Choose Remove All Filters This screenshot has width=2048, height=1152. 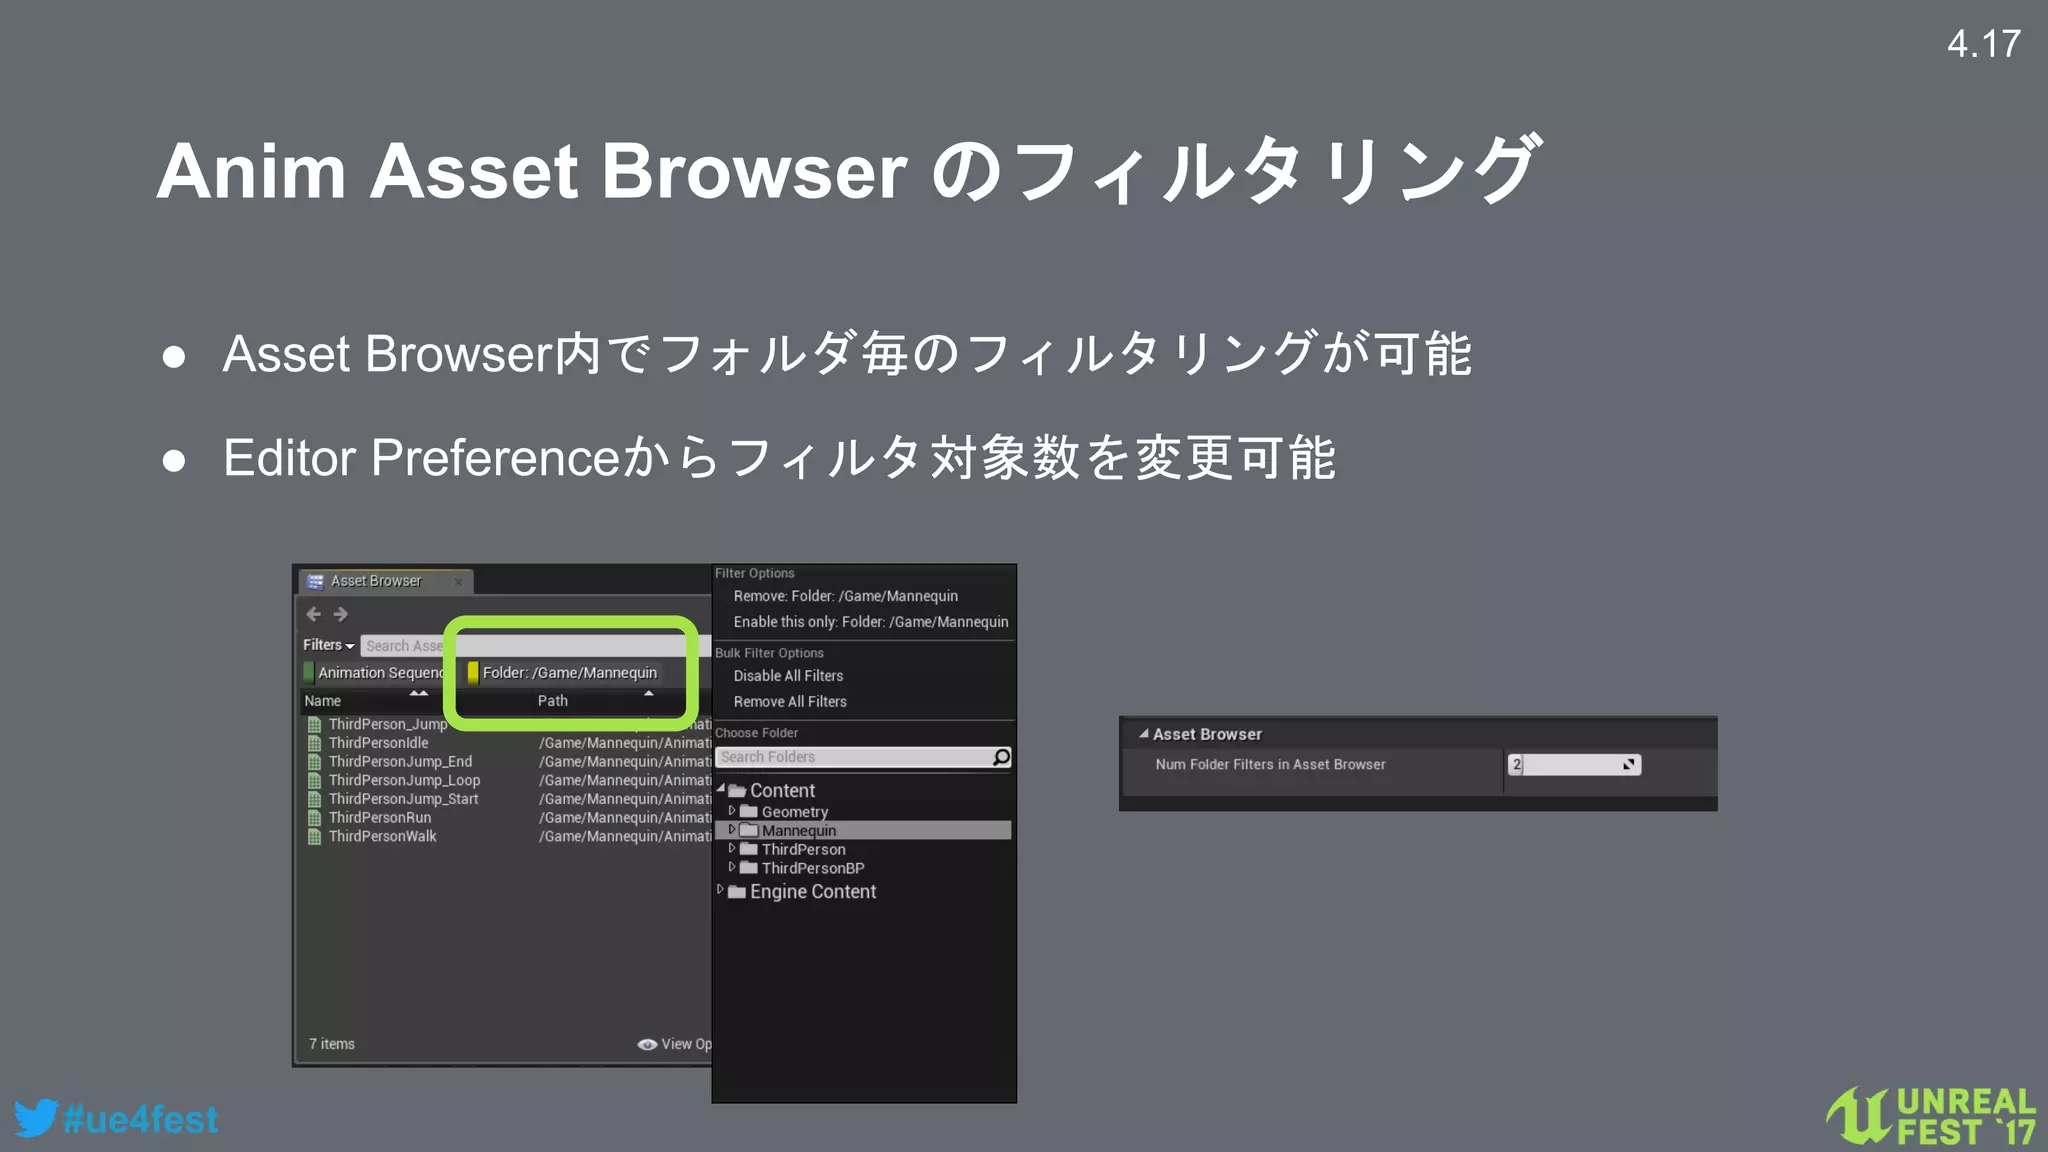click(790, 702)
